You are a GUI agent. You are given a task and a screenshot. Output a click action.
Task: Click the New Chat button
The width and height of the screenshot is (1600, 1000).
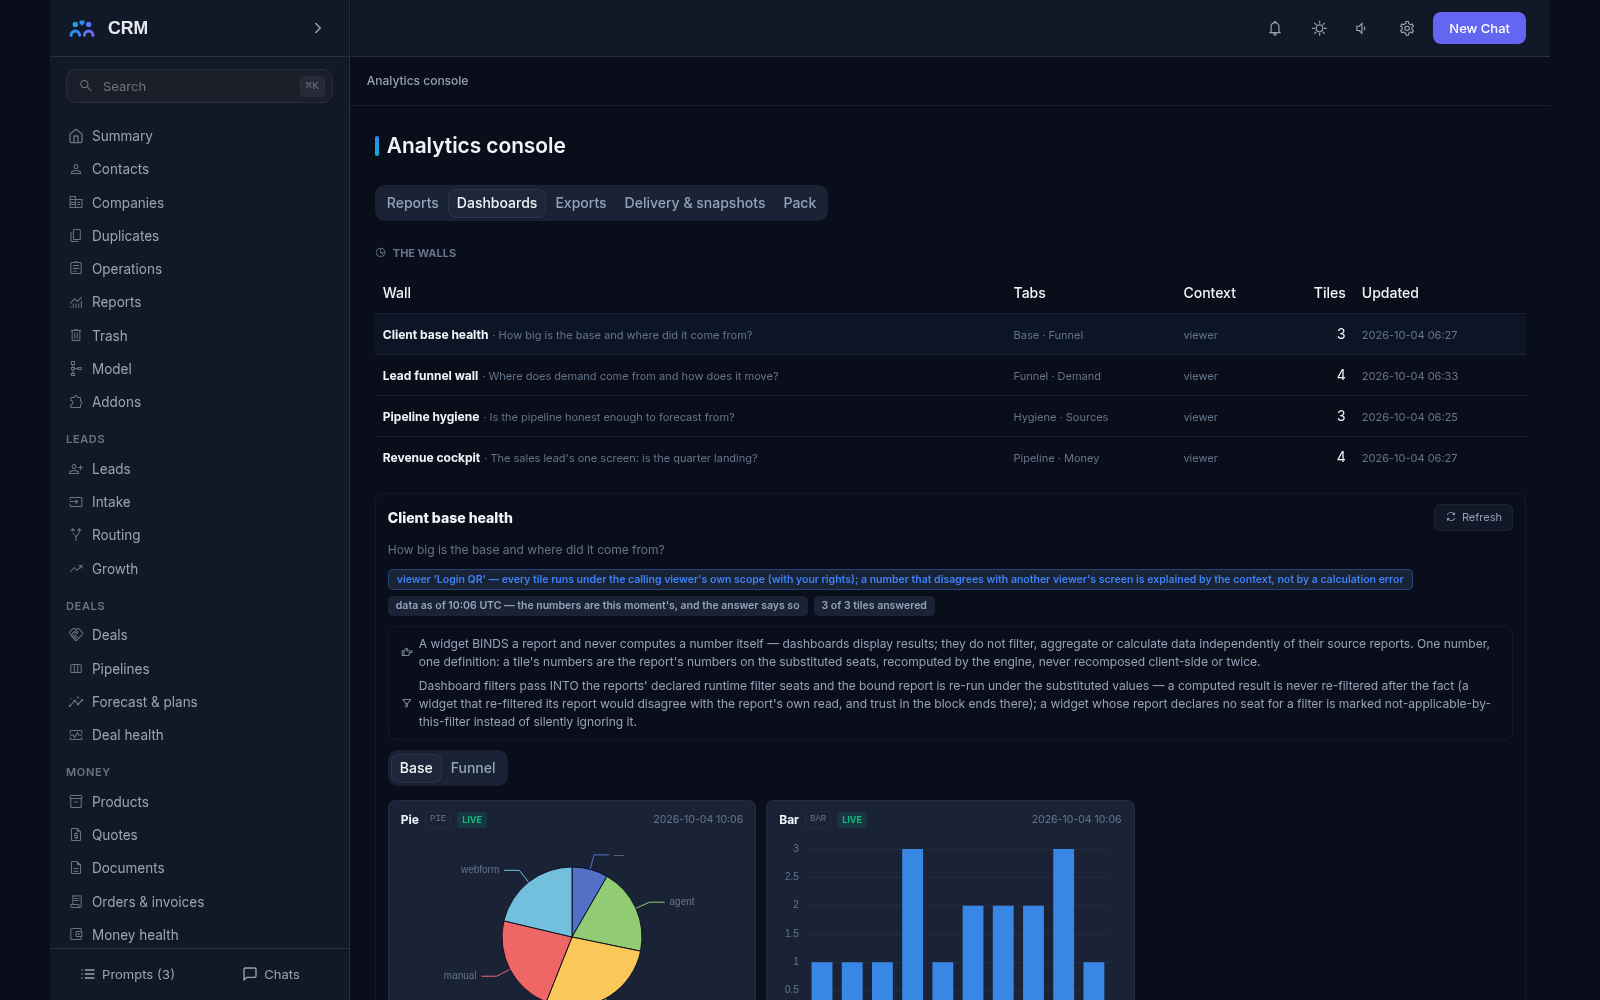(x=1479, y=28)
